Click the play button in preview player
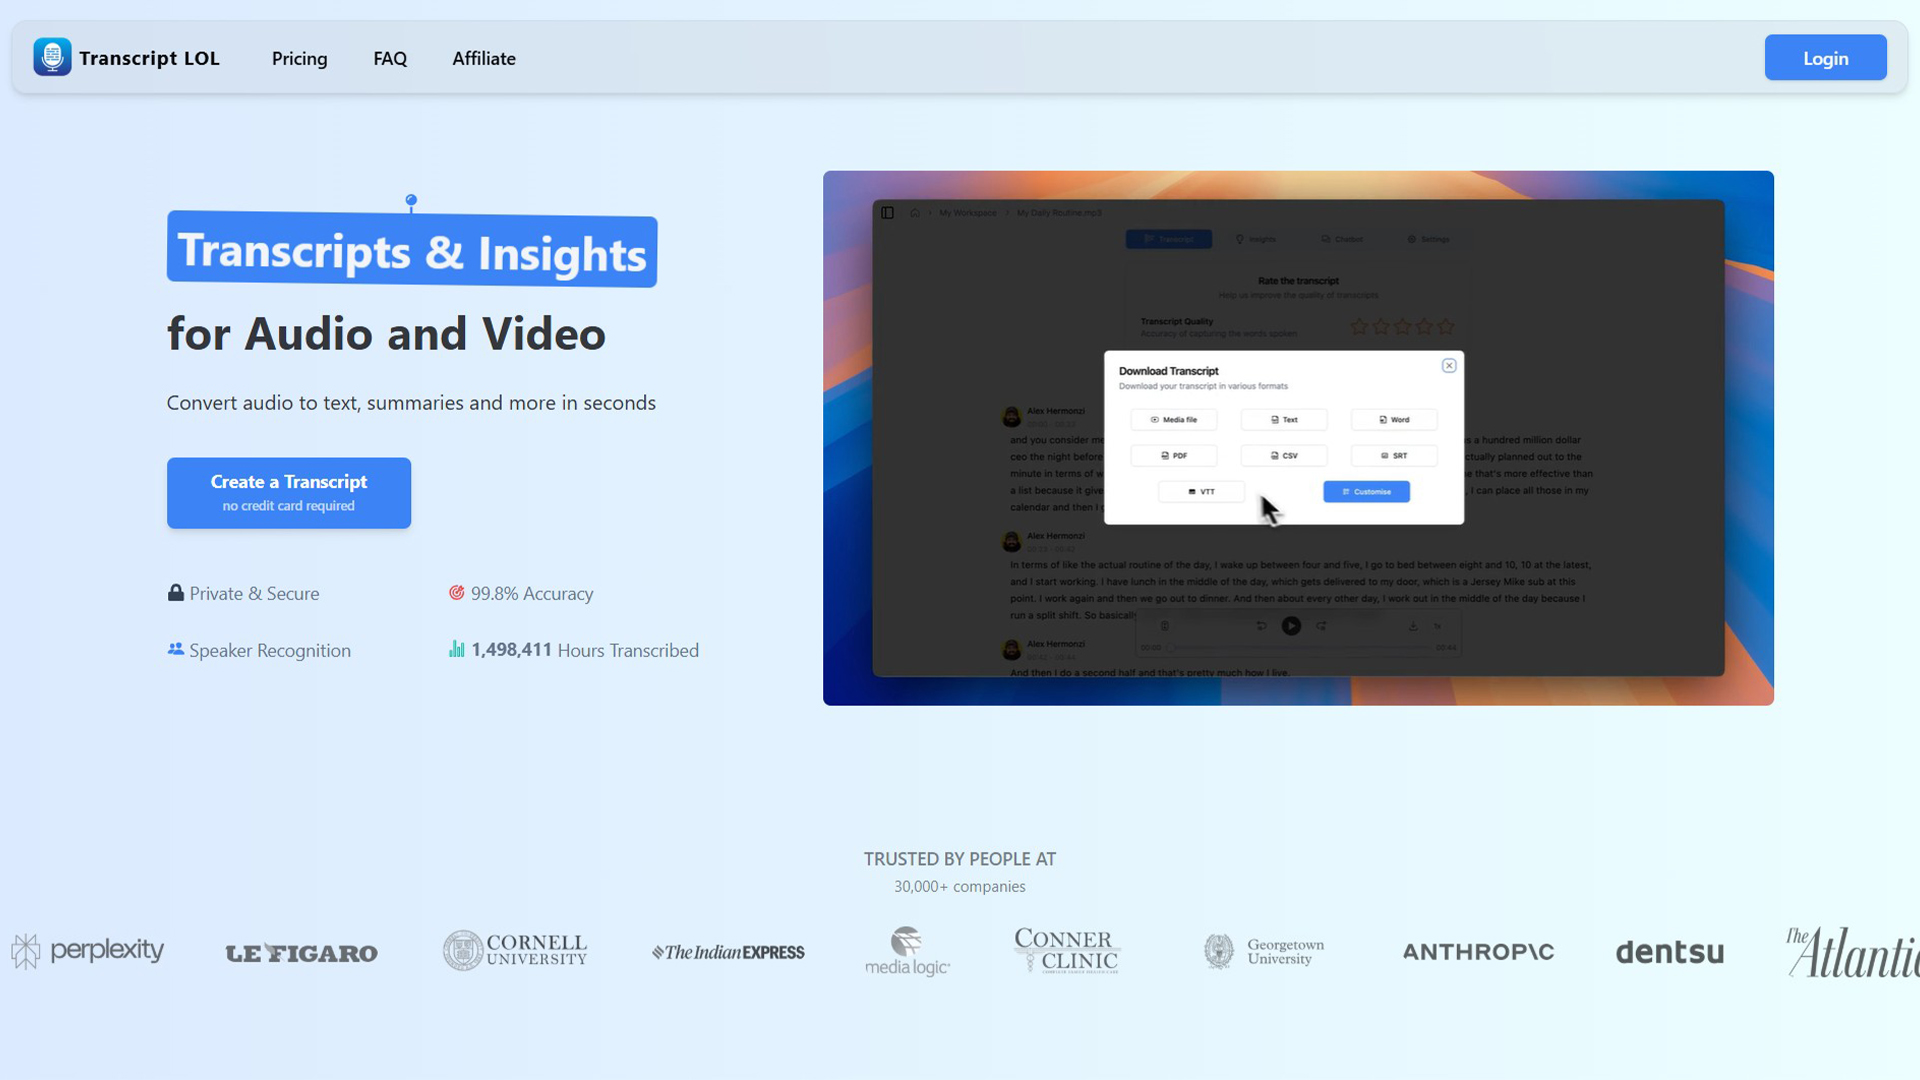1920x1080 pixels. point(1291,626)
